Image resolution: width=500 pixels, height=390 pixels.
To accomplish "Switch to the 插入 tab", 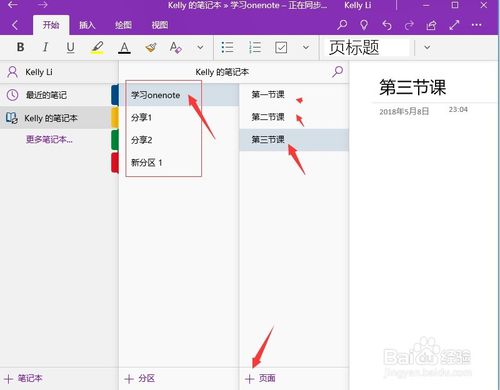I will [87, 25].
